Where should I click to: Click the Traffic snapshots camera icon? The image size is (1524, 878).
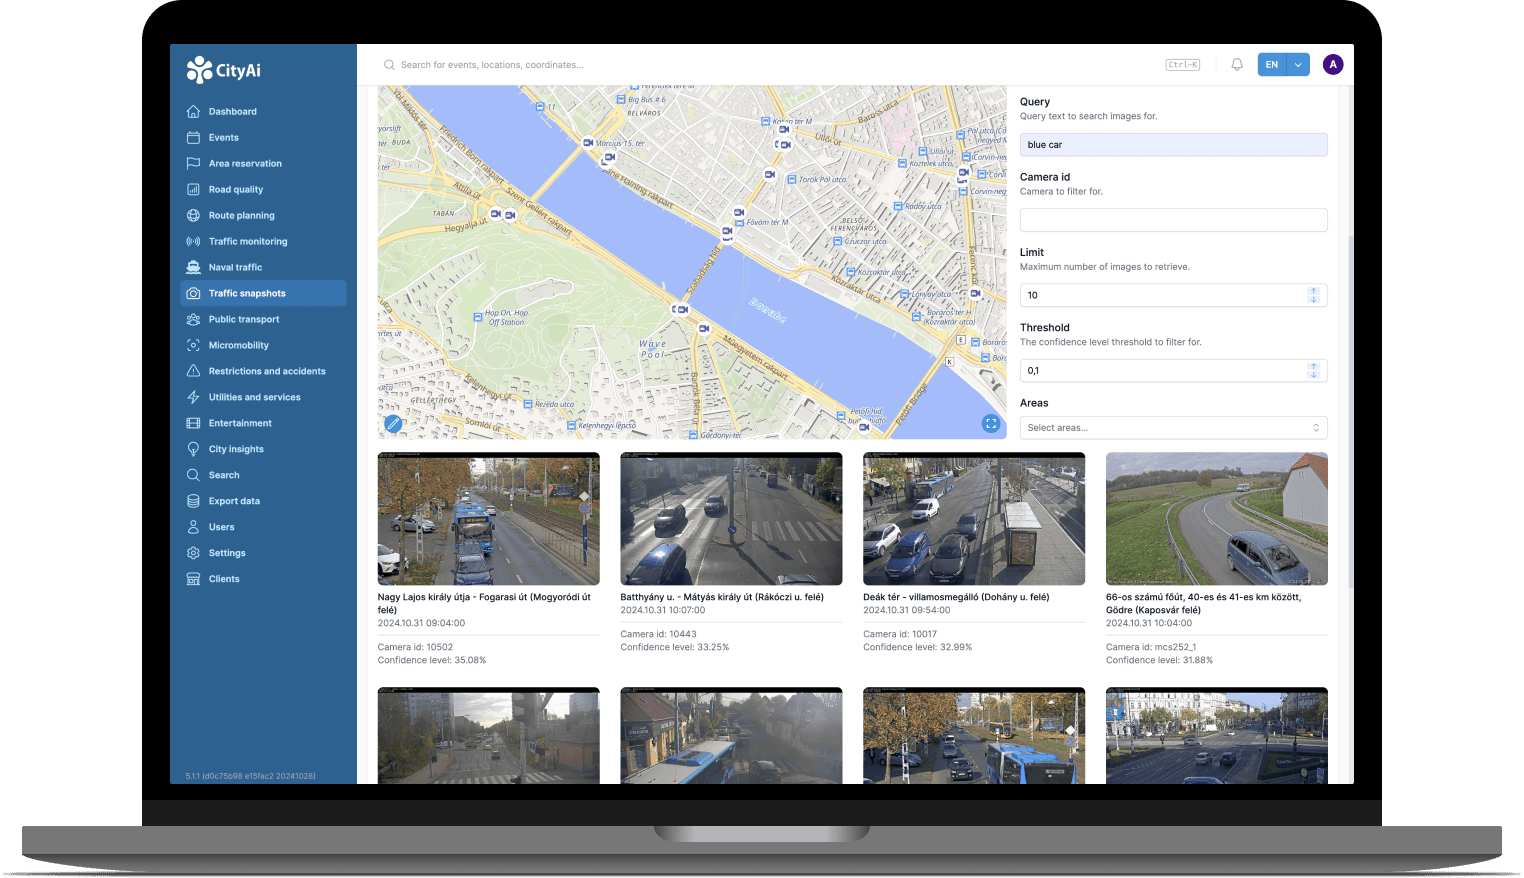pos(193,294)
